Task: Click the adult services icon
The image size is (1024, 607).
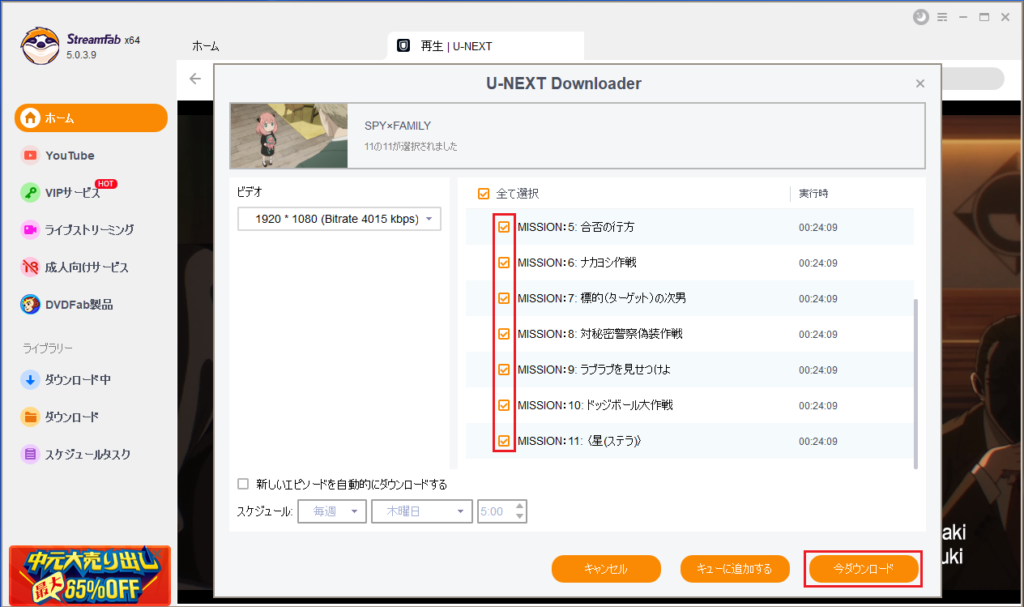Action: [30, 267]
